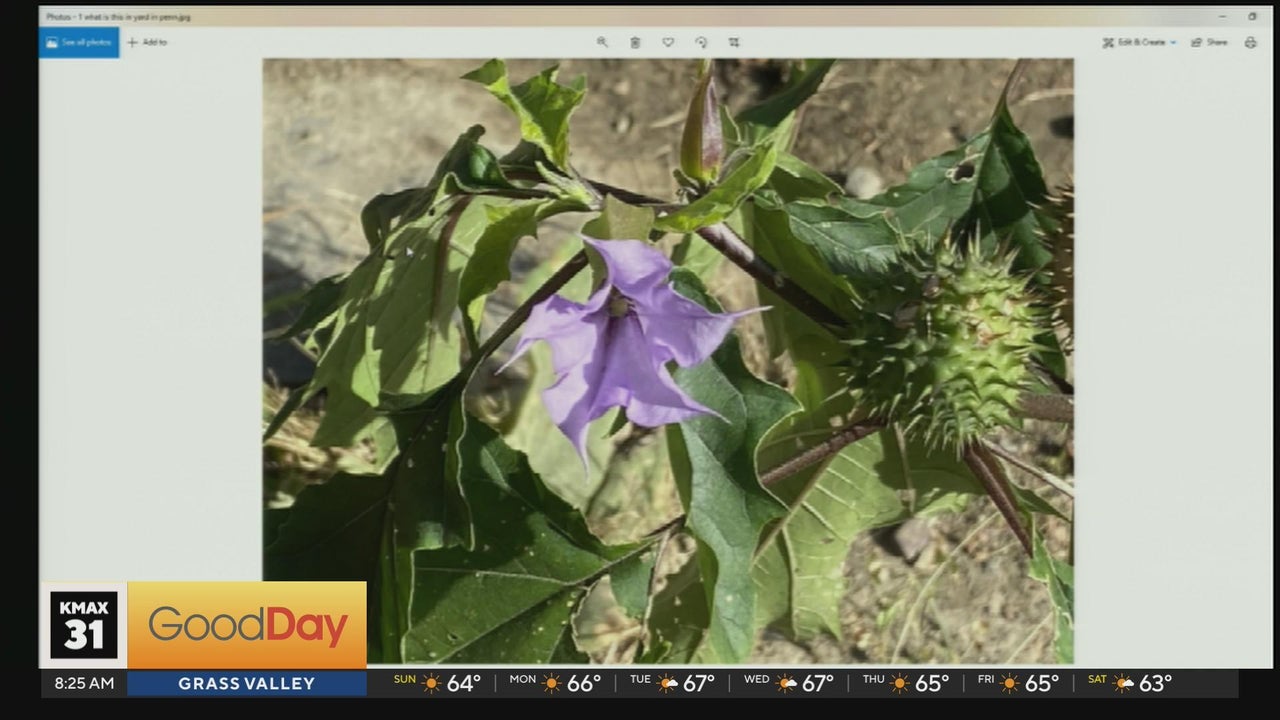The height and width of the screenshot is (720, 1280).
Task: Click the KMAX 31 station logo
Action: (x=84, y=625)
